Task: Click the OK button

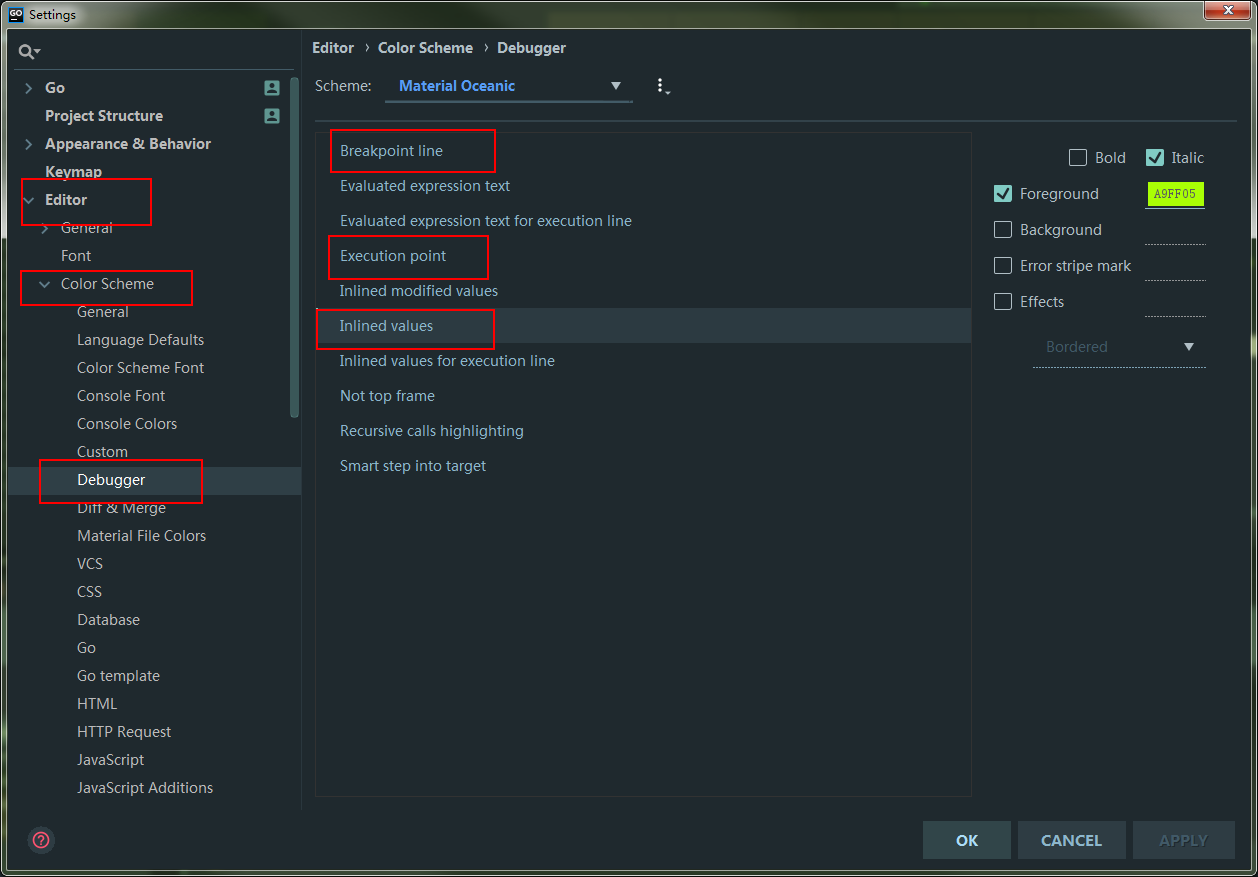Action: pos(966,840)
